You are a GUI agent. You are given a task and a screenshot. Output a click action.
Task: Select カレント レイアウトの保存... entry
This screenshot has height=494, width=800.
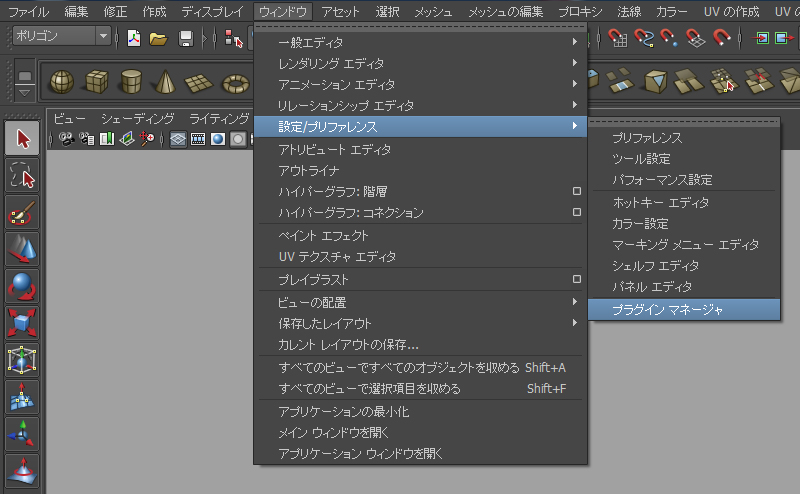pos(421,344)
